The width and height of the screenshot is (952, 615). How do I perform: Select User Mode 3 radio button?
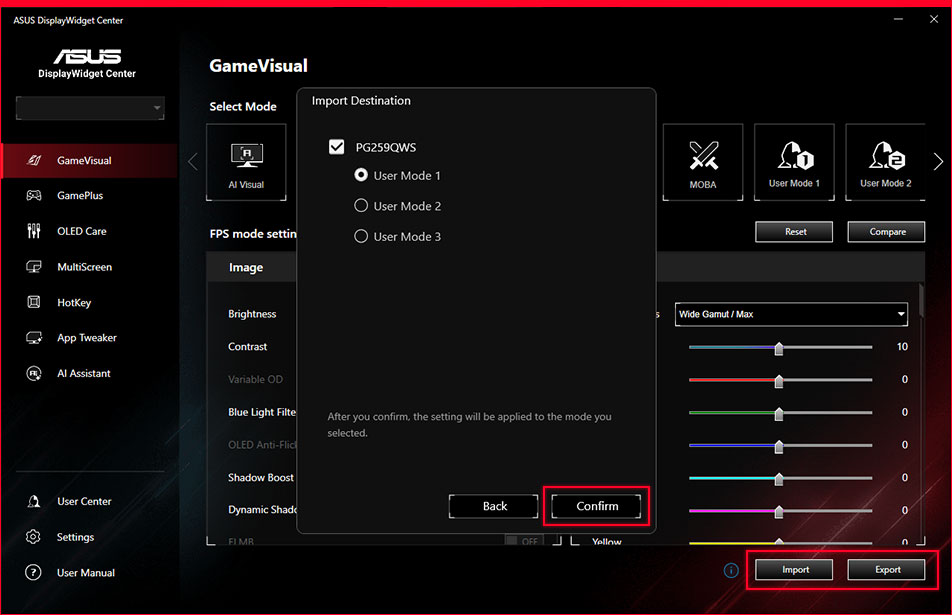coord(361,236)
